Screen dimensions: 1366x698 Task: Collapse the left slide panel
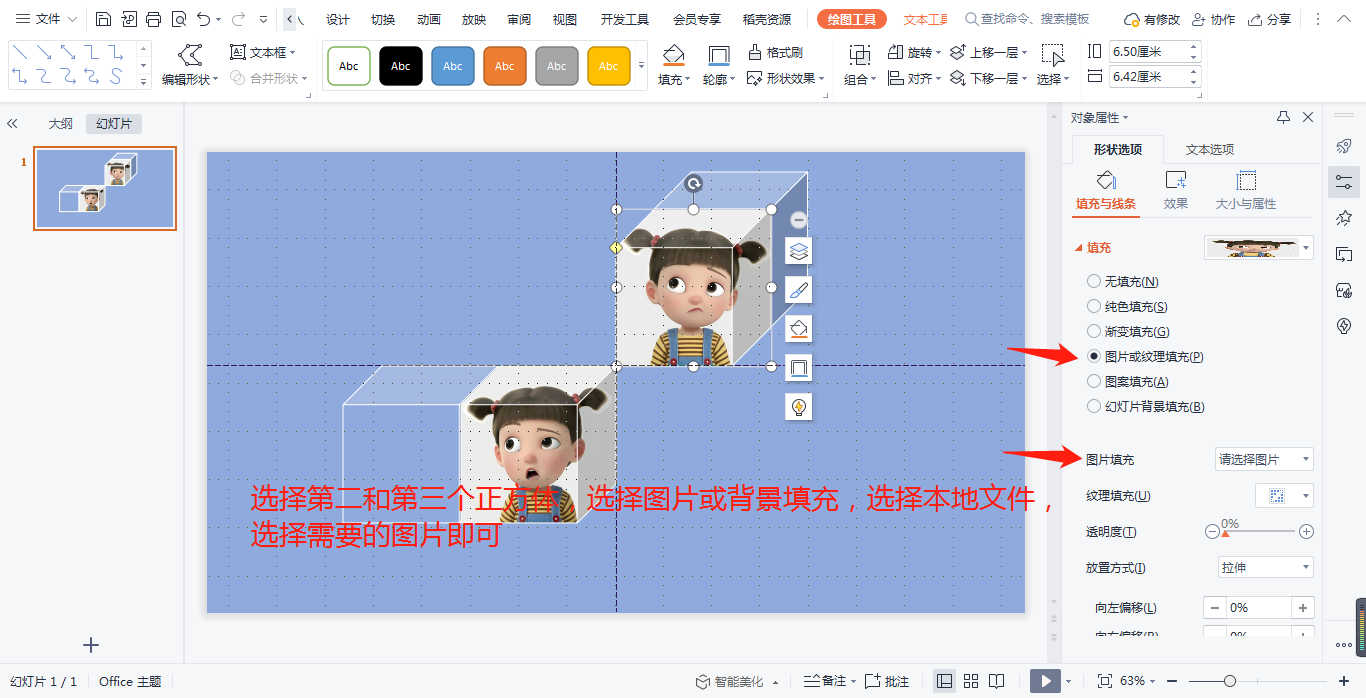pos(12,124)
